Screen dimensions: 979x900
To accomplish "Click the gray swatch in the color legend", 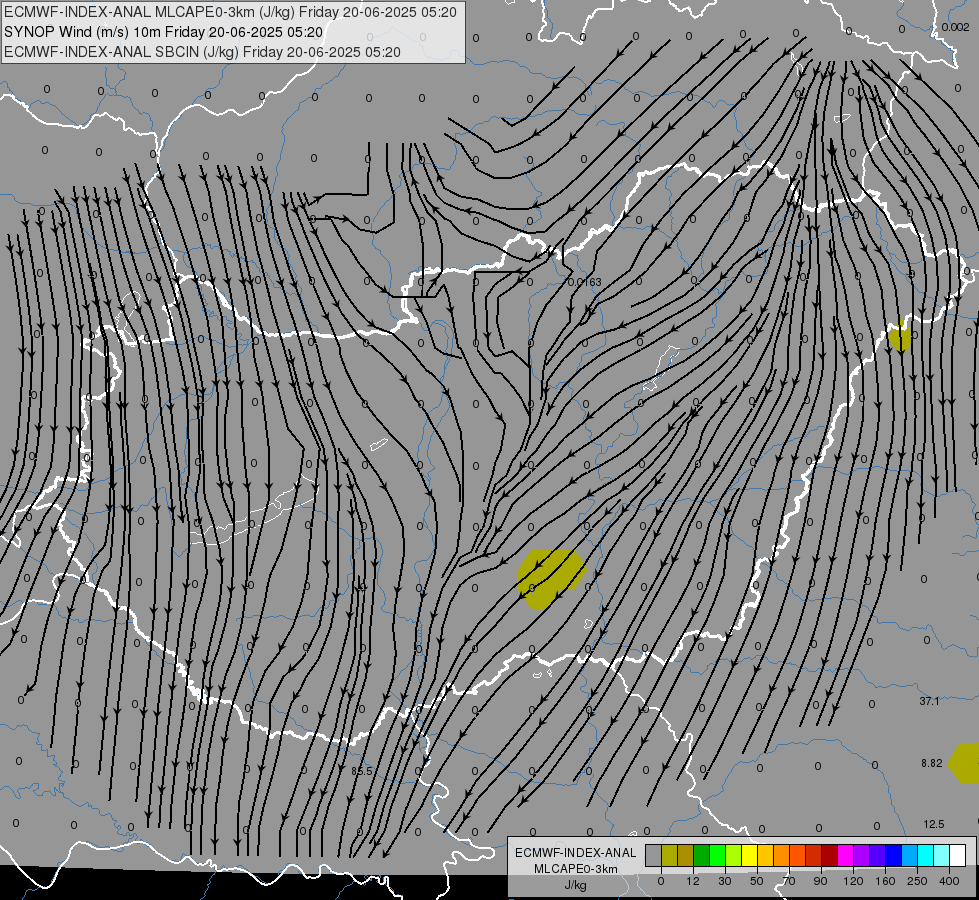I will coord(653,855).
